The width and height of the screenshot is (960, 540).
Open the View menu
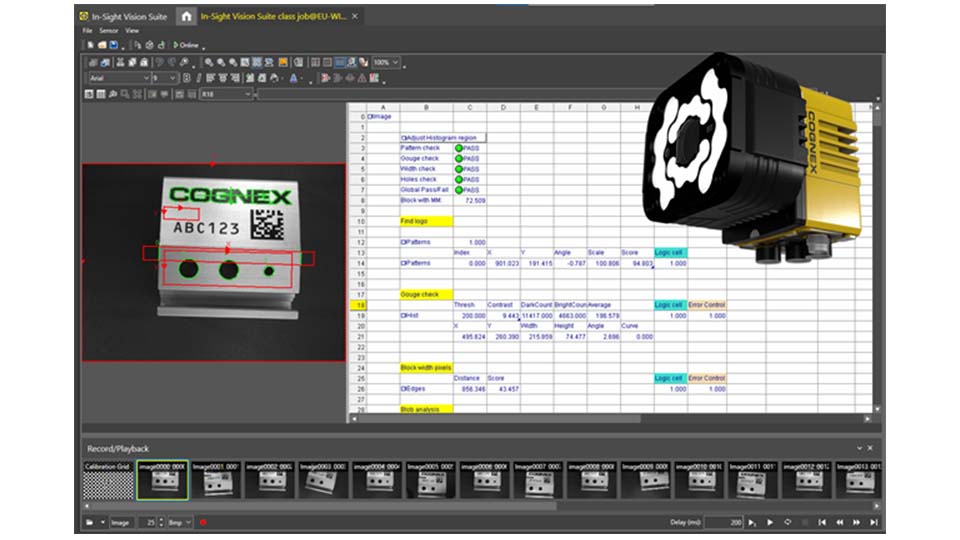[x=132, y=31]
